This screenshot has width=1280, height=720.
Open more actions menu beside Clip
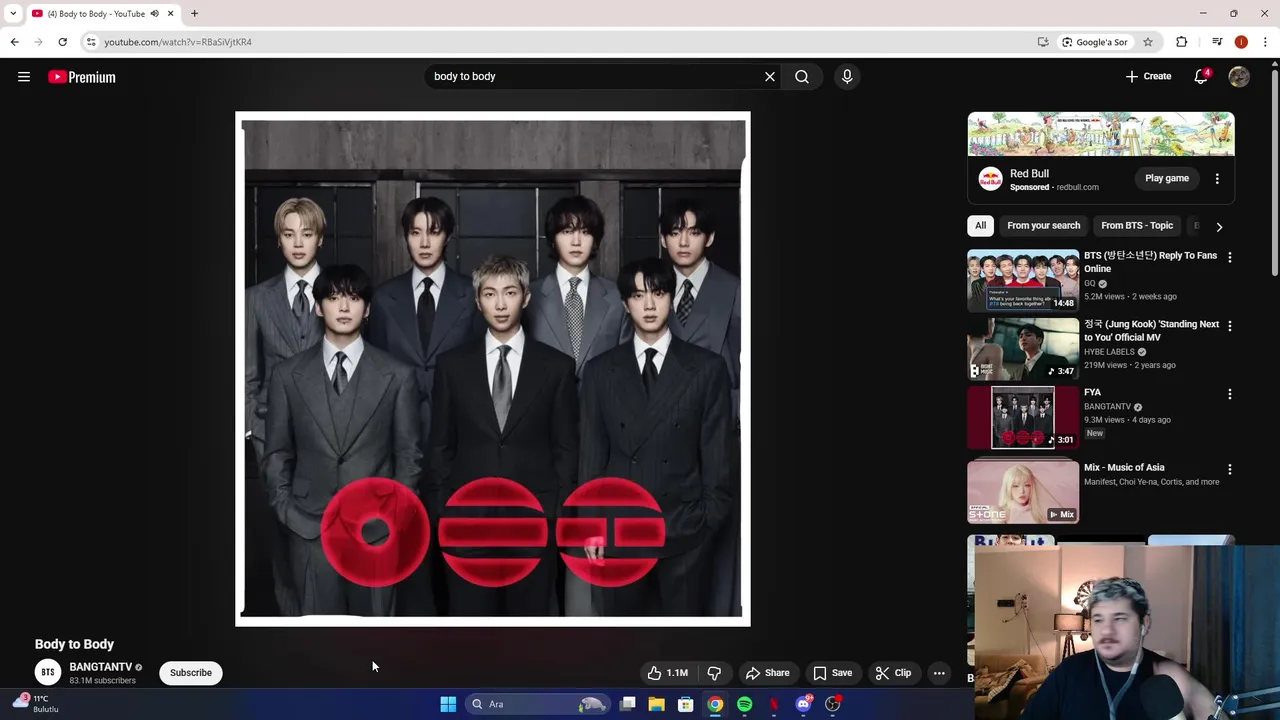(x=939, y=673)
